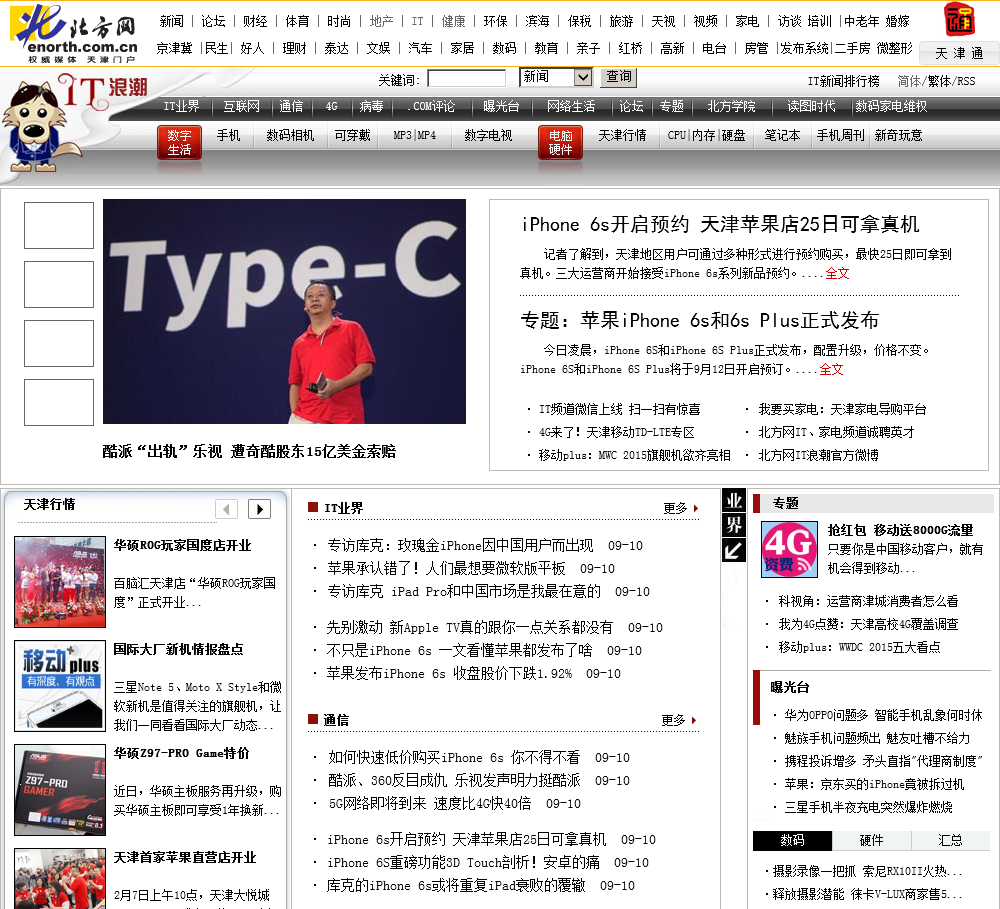Viewport: 1000px width, 909px height.
Task: Click the large Type-C featured image
Action: tap(284, 311)
